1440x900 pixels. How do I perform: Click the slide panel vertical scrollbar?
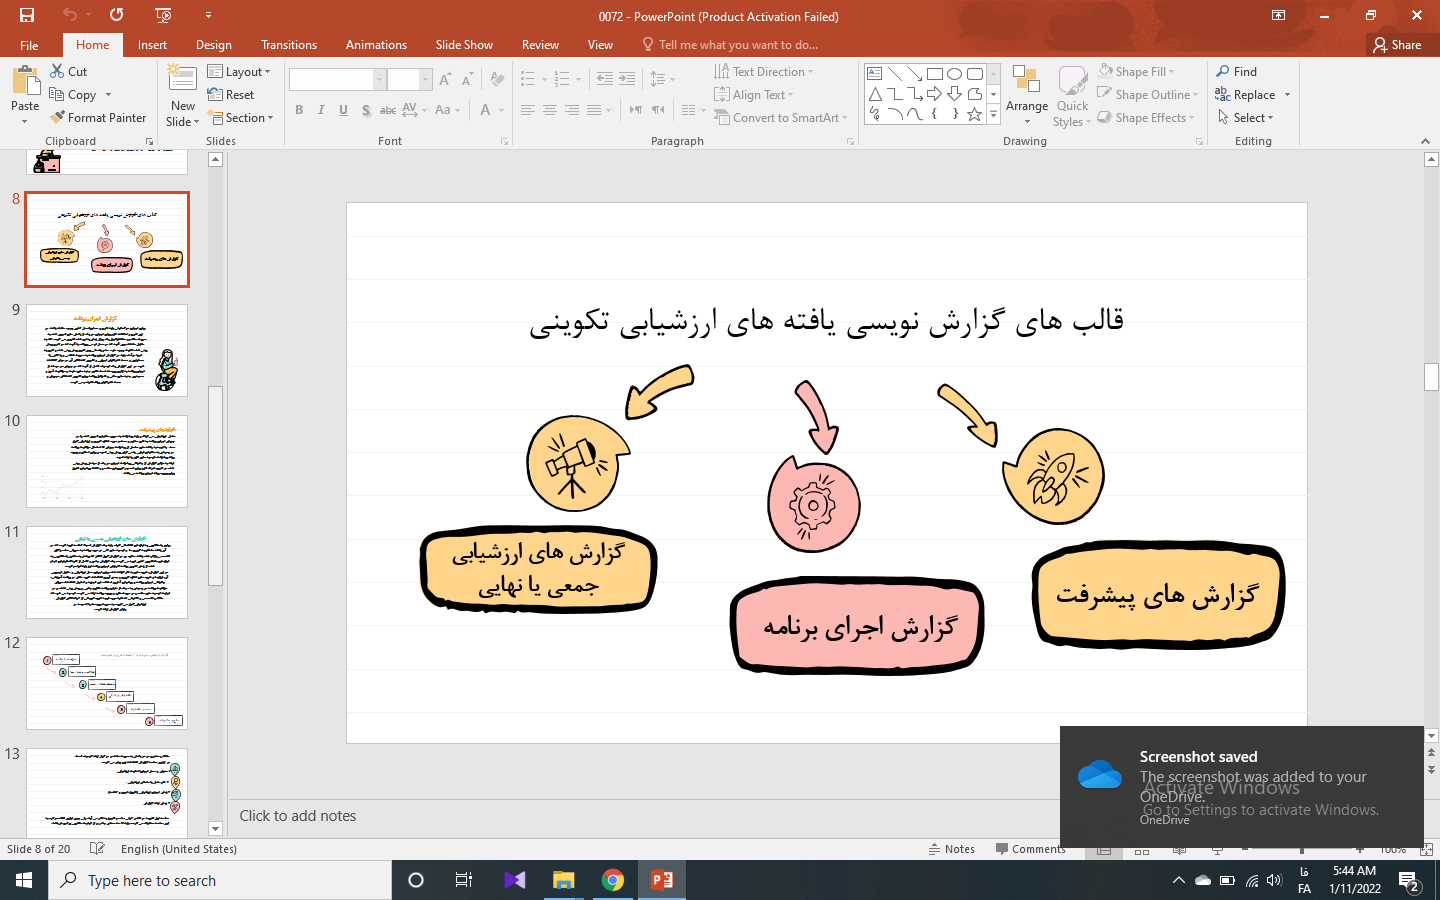click(x=215, y=485)
